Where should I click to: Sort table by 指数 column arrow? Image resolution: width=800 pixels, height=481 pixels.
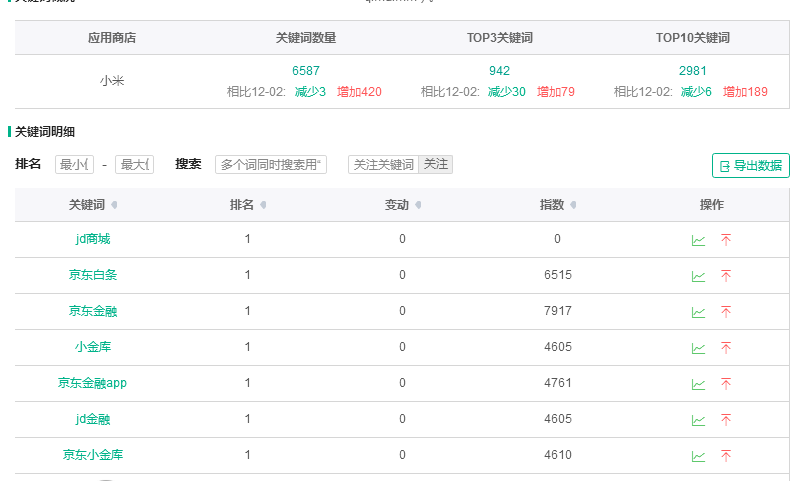pyautogui.click(x=573, y=205)
